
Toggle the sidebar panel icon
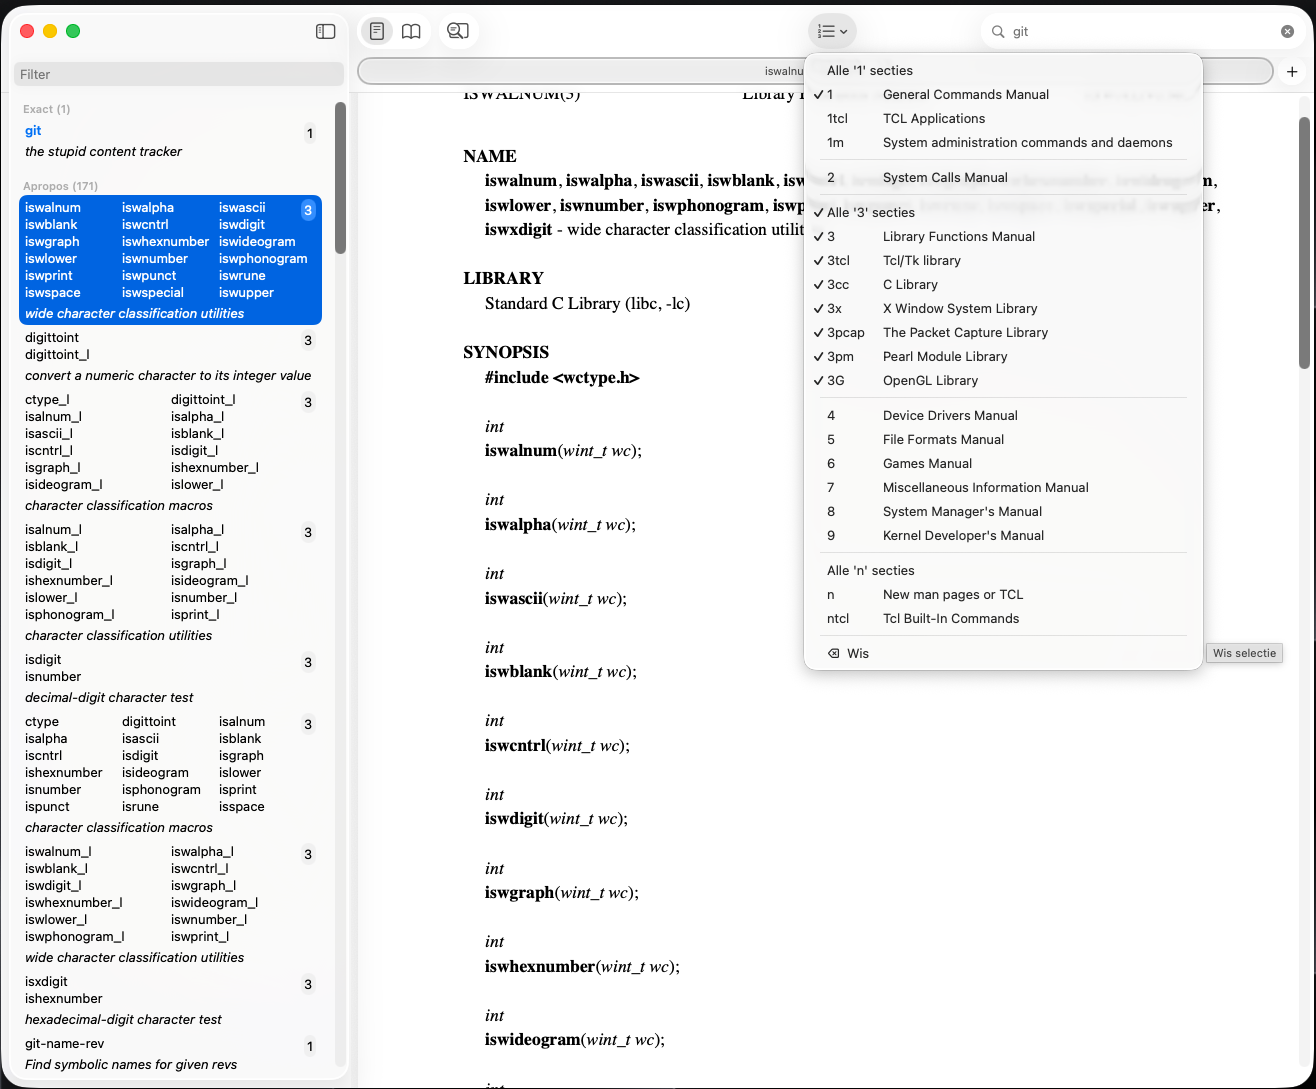pos(325,31)
